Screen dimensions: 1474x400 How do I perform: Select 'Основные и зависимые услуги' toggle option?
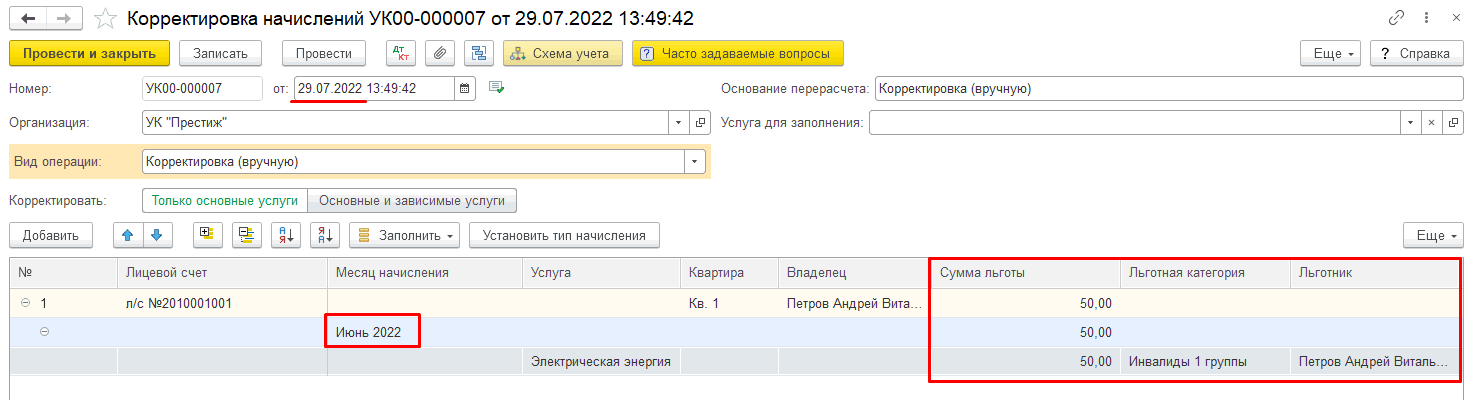(412, 200)
